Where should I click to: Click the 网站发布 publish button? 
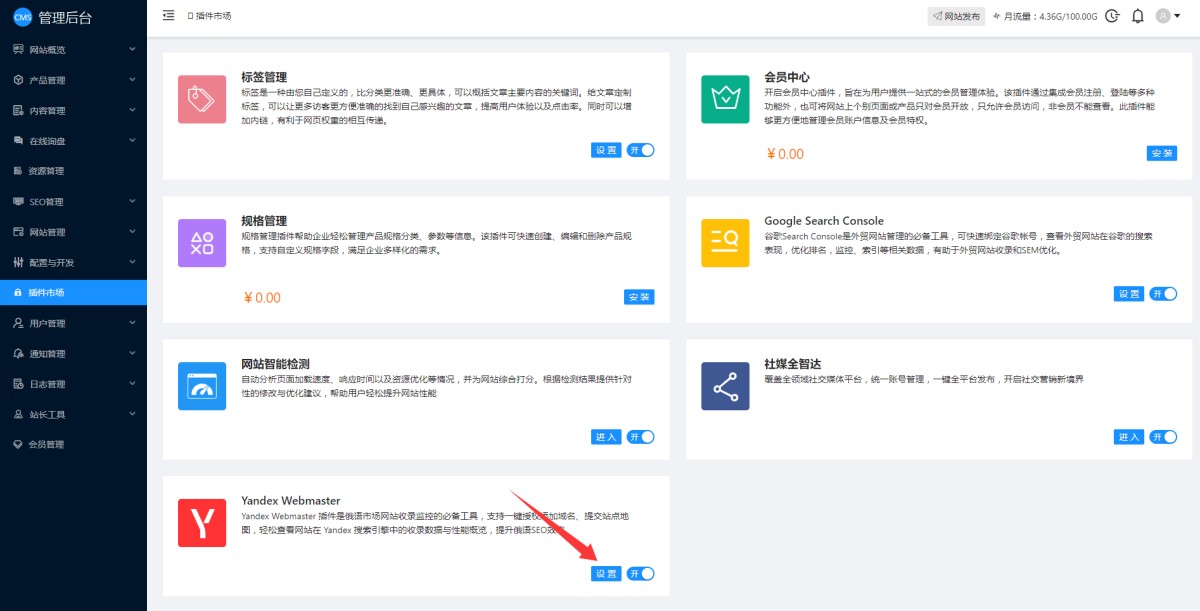pos(956,16)
